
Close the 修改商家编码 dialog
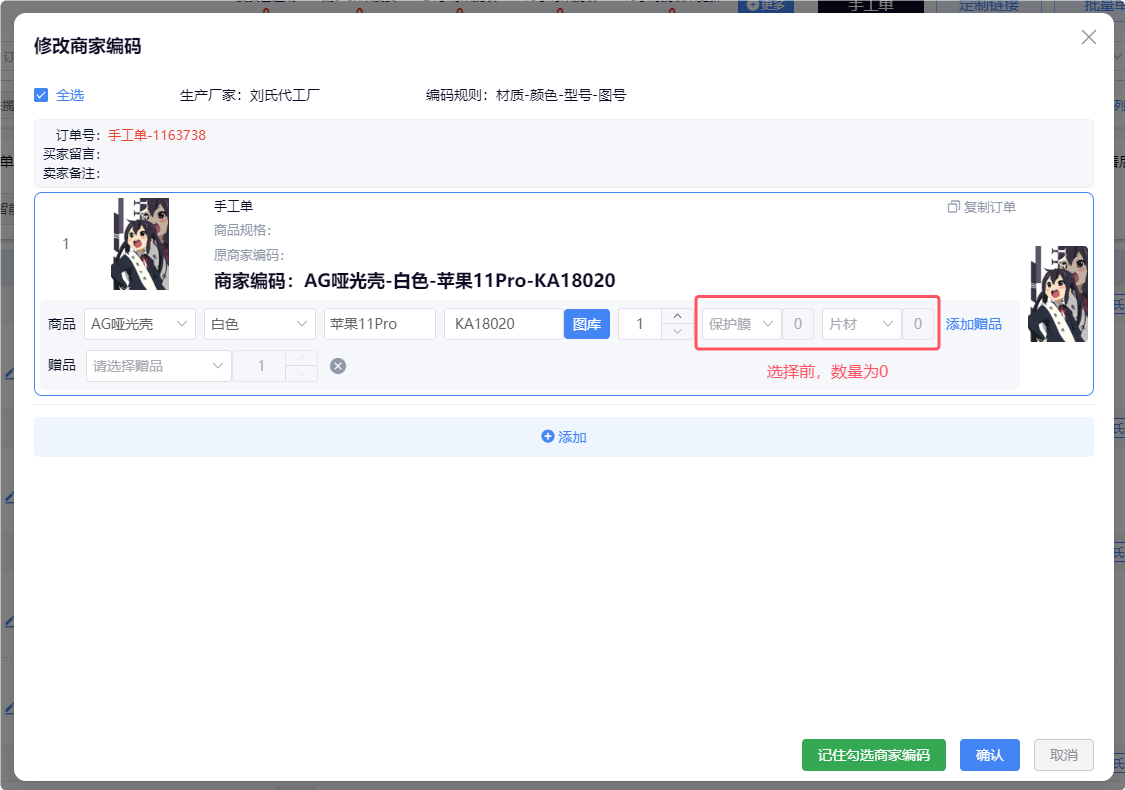1089,37
